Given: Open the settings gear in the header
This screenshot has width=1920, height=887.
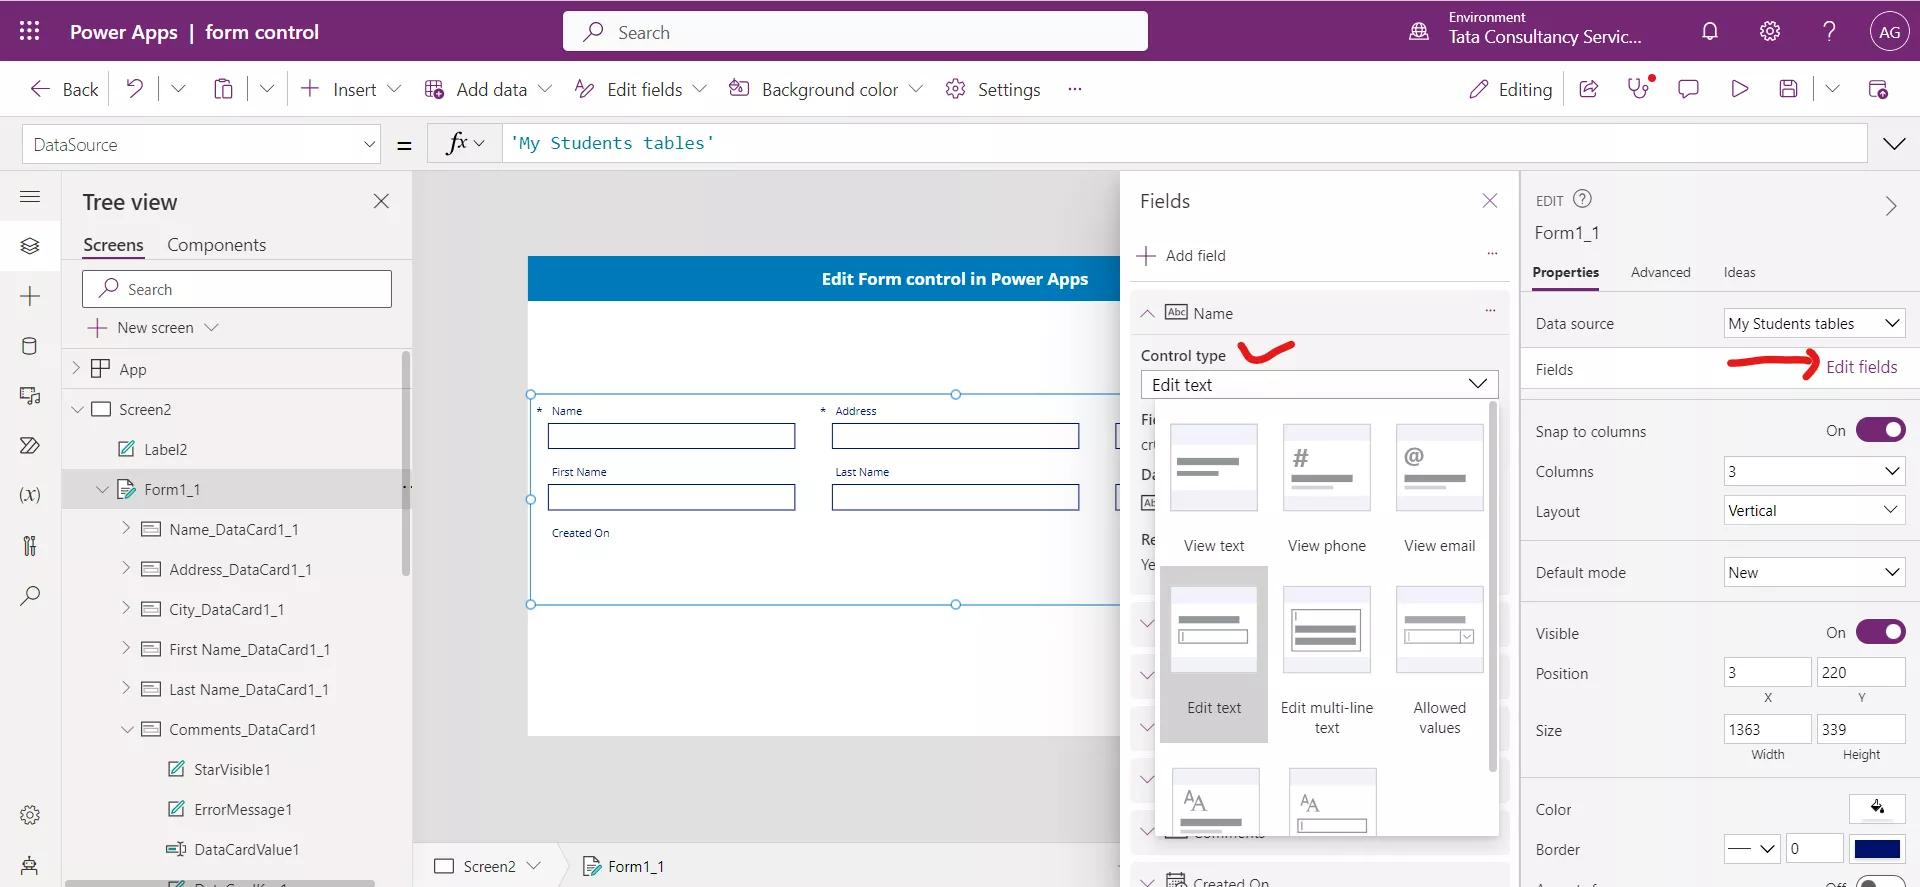Looking at the screenshot, I should 1770,31.
